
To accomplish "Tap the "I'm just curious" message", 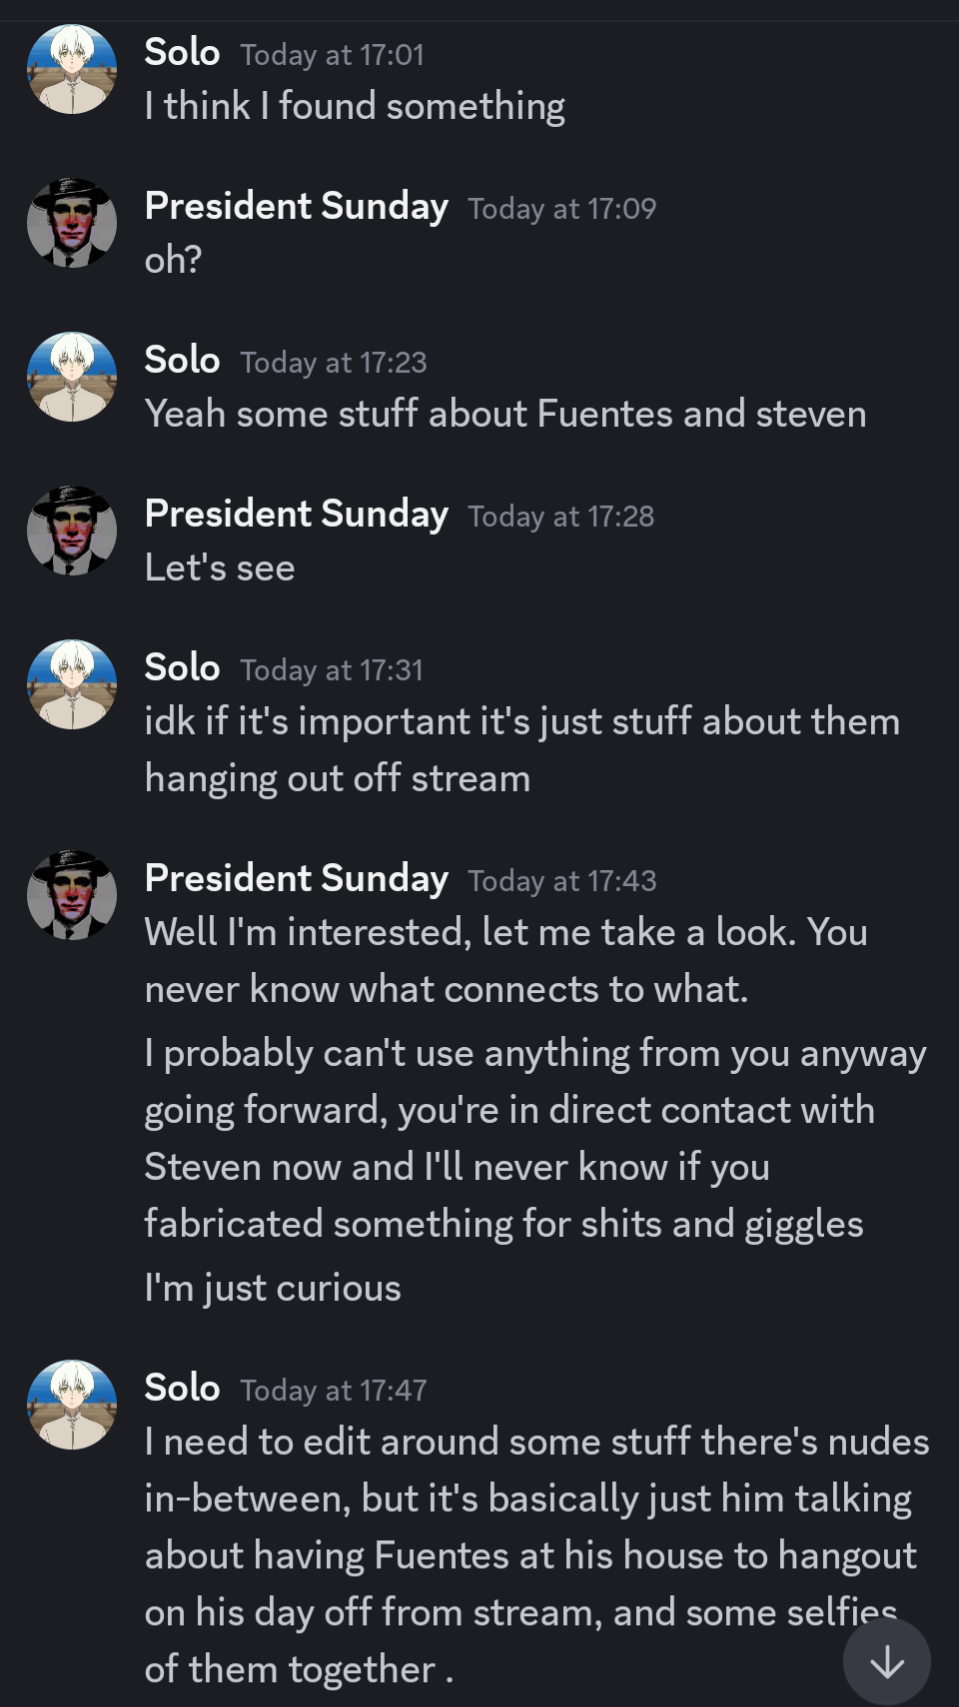I will tap(272, 1288).
